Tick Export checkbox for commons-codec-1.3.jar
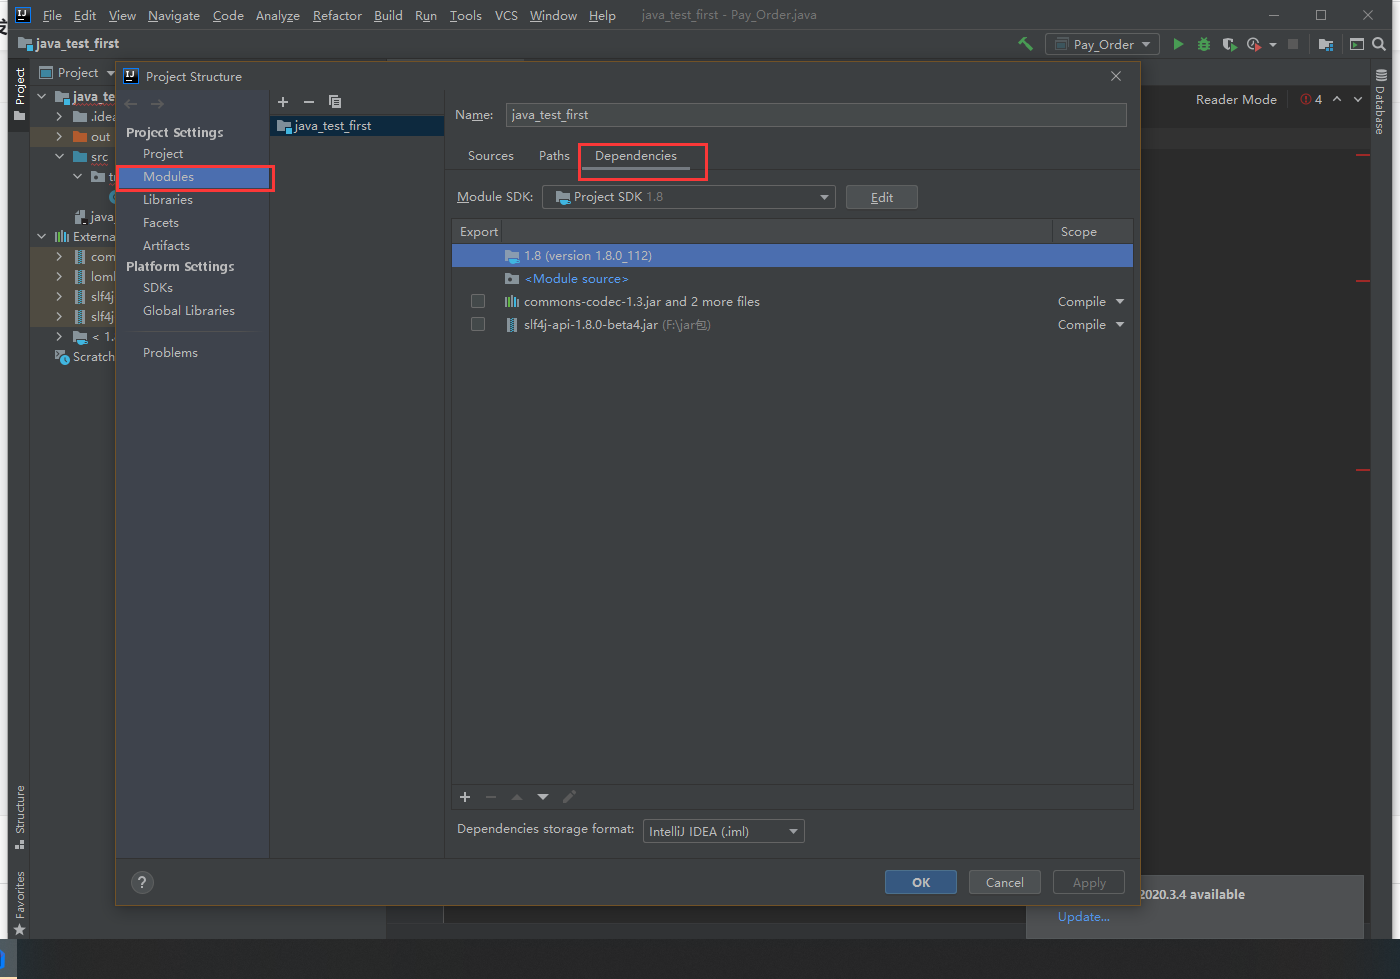This screenshot has width=1400, height=979. pos(478,301)
